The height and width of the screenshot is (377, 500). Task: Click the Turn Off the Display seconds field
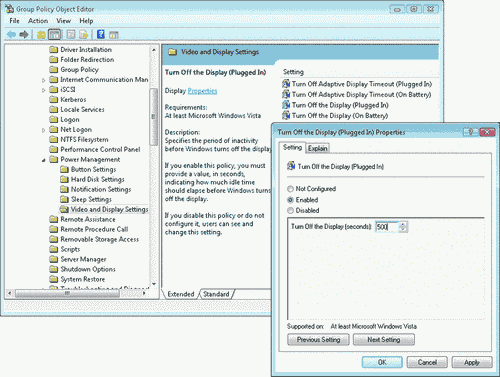[x=387, y=227]
